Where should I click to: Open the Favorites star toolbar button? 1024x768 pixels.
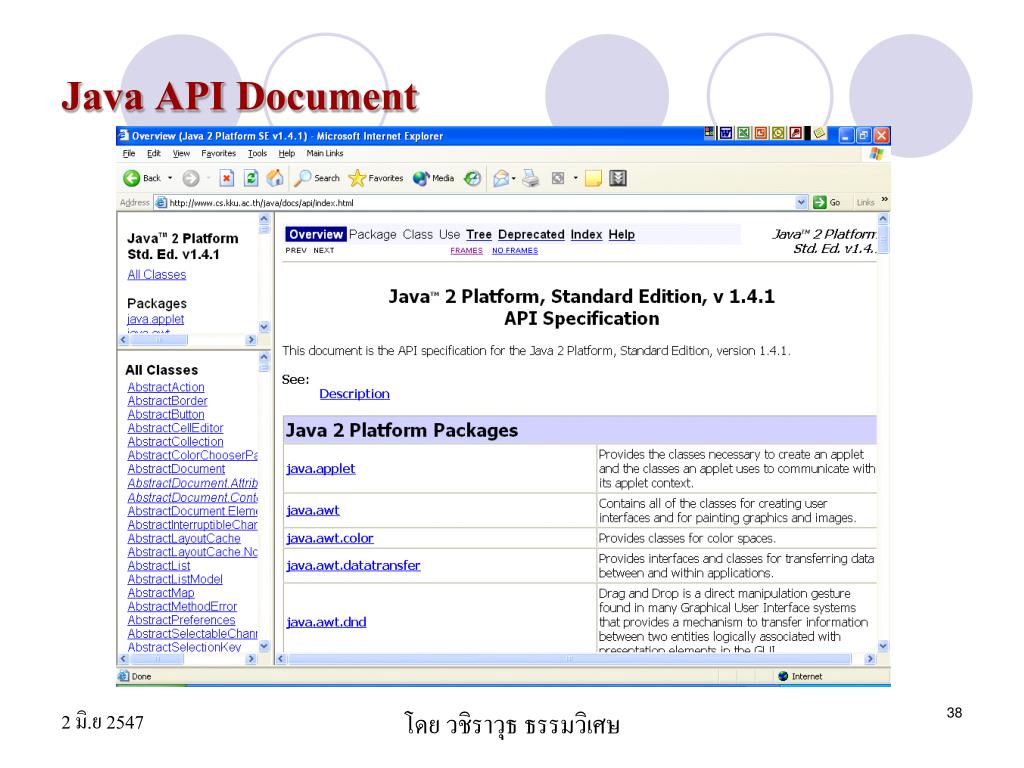click(x=376, y=178)
